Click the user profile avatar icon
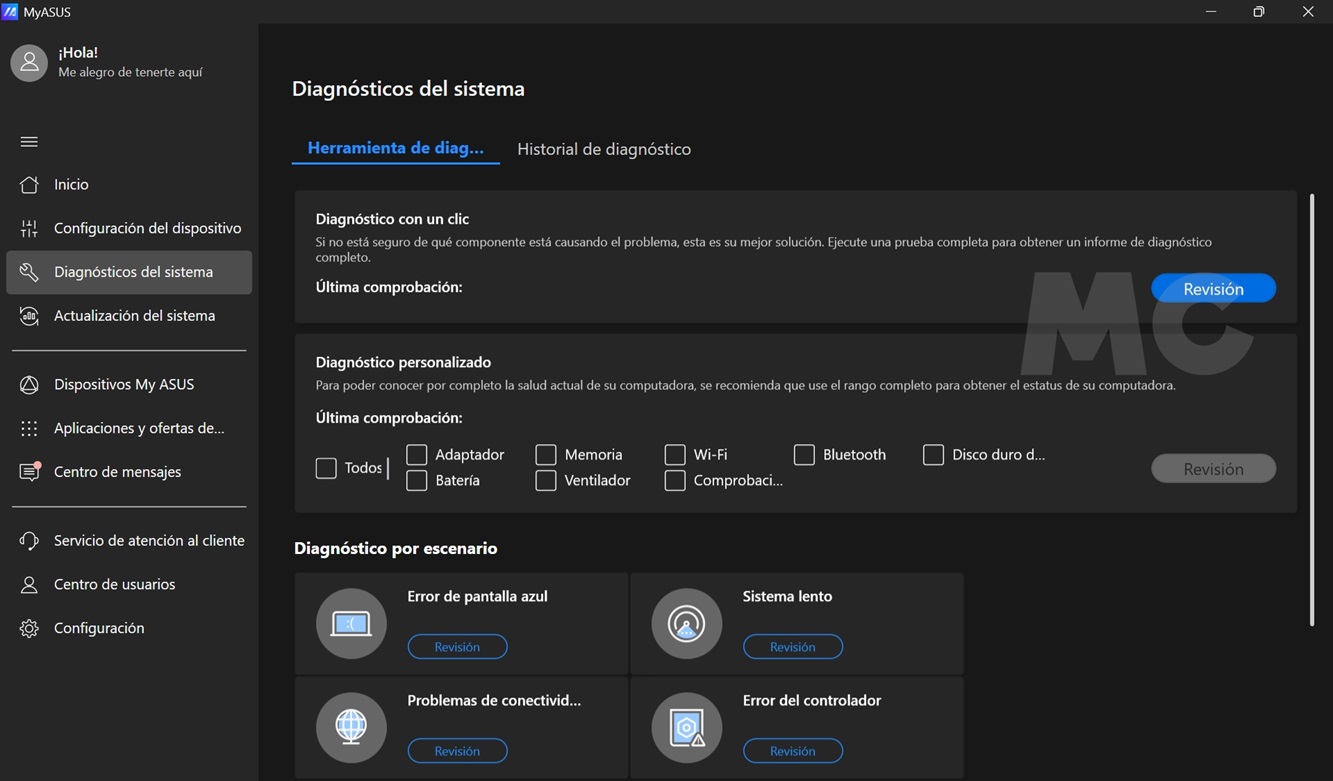1333x781 pixels. tap(29, 63)
